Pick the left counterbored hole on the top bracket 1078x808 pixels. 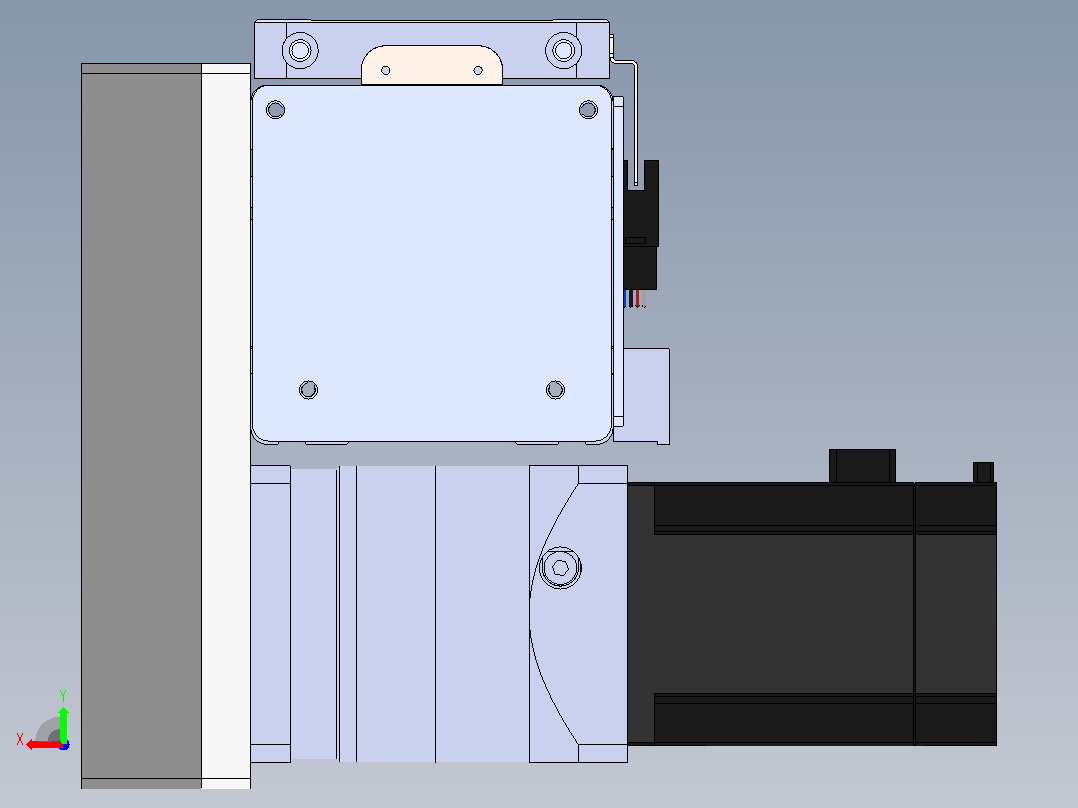pos(300,50)
